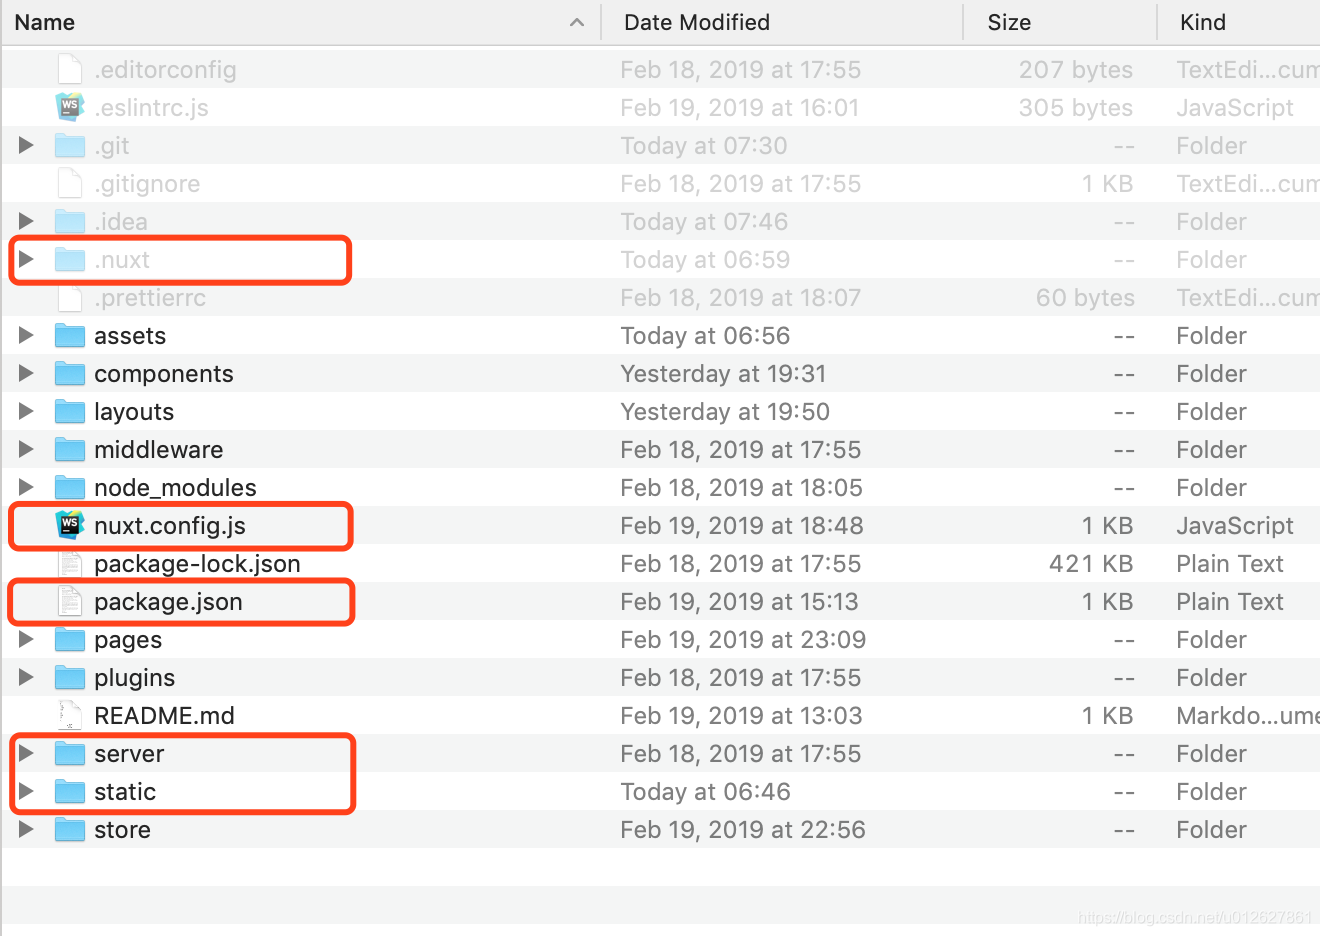
Task: Click the static folder icon
Action: pos(69,792)
